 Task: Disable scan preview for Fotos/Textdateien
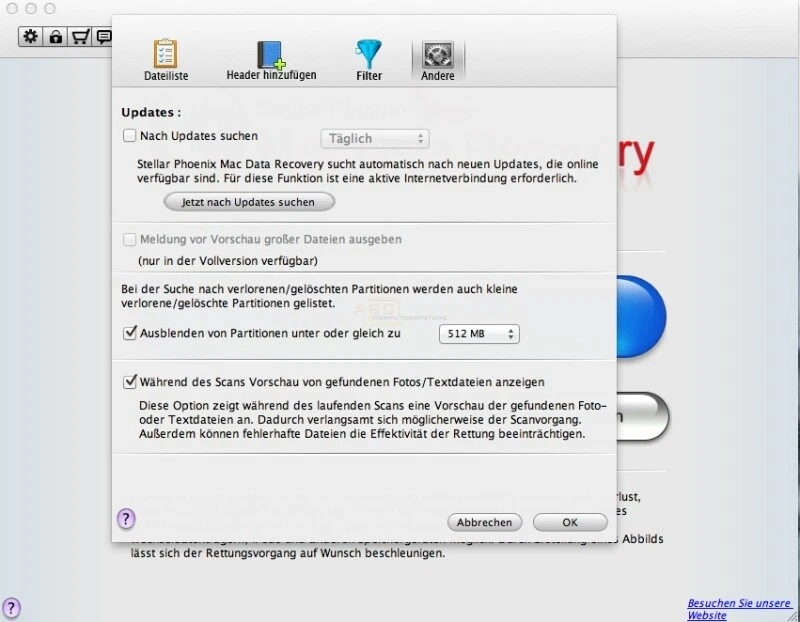[129, 381]
